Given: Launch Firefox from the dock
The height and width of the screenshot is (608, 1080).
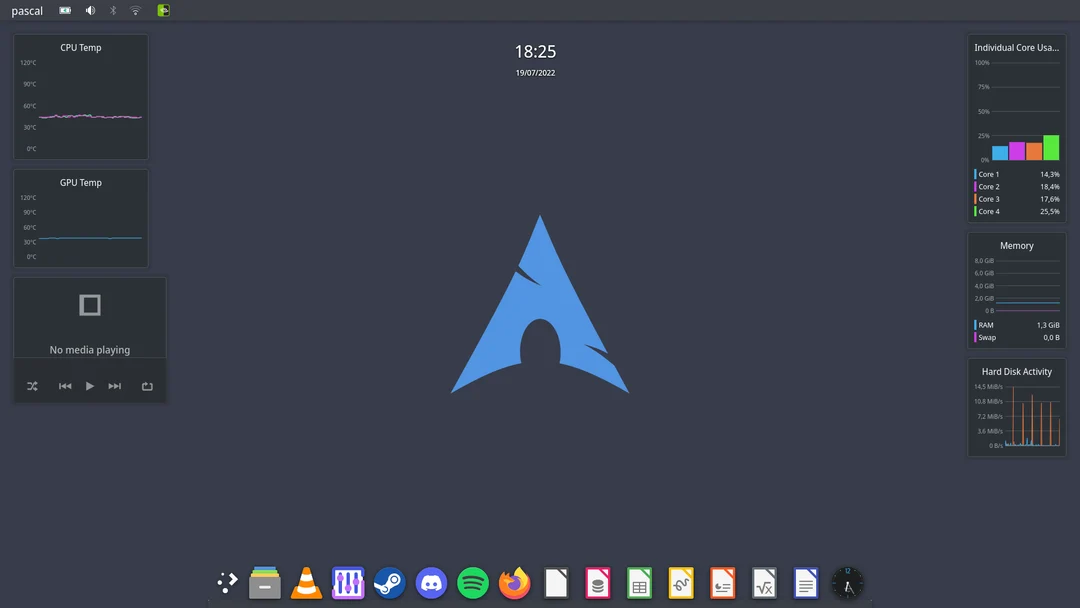Looking at the screenshot, I should [x=514, y=583].
